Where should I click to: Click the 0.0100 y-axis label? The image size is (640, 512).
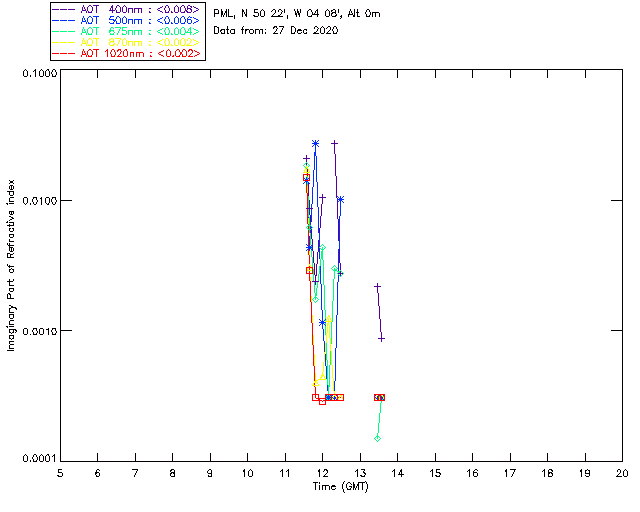[x=39, y=201]
